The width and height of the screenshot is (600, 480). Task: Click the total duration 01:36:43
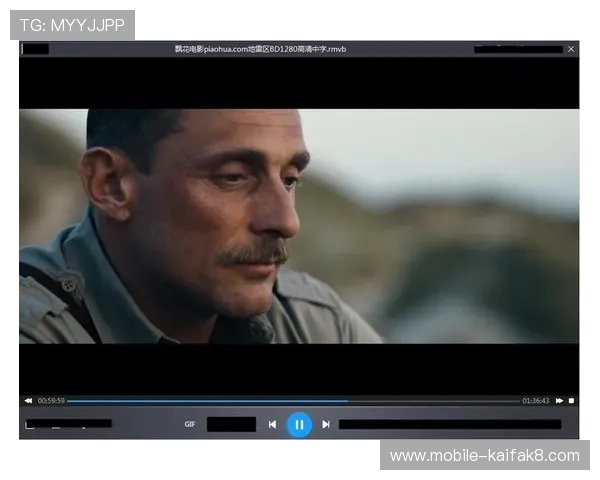[535, 401]
